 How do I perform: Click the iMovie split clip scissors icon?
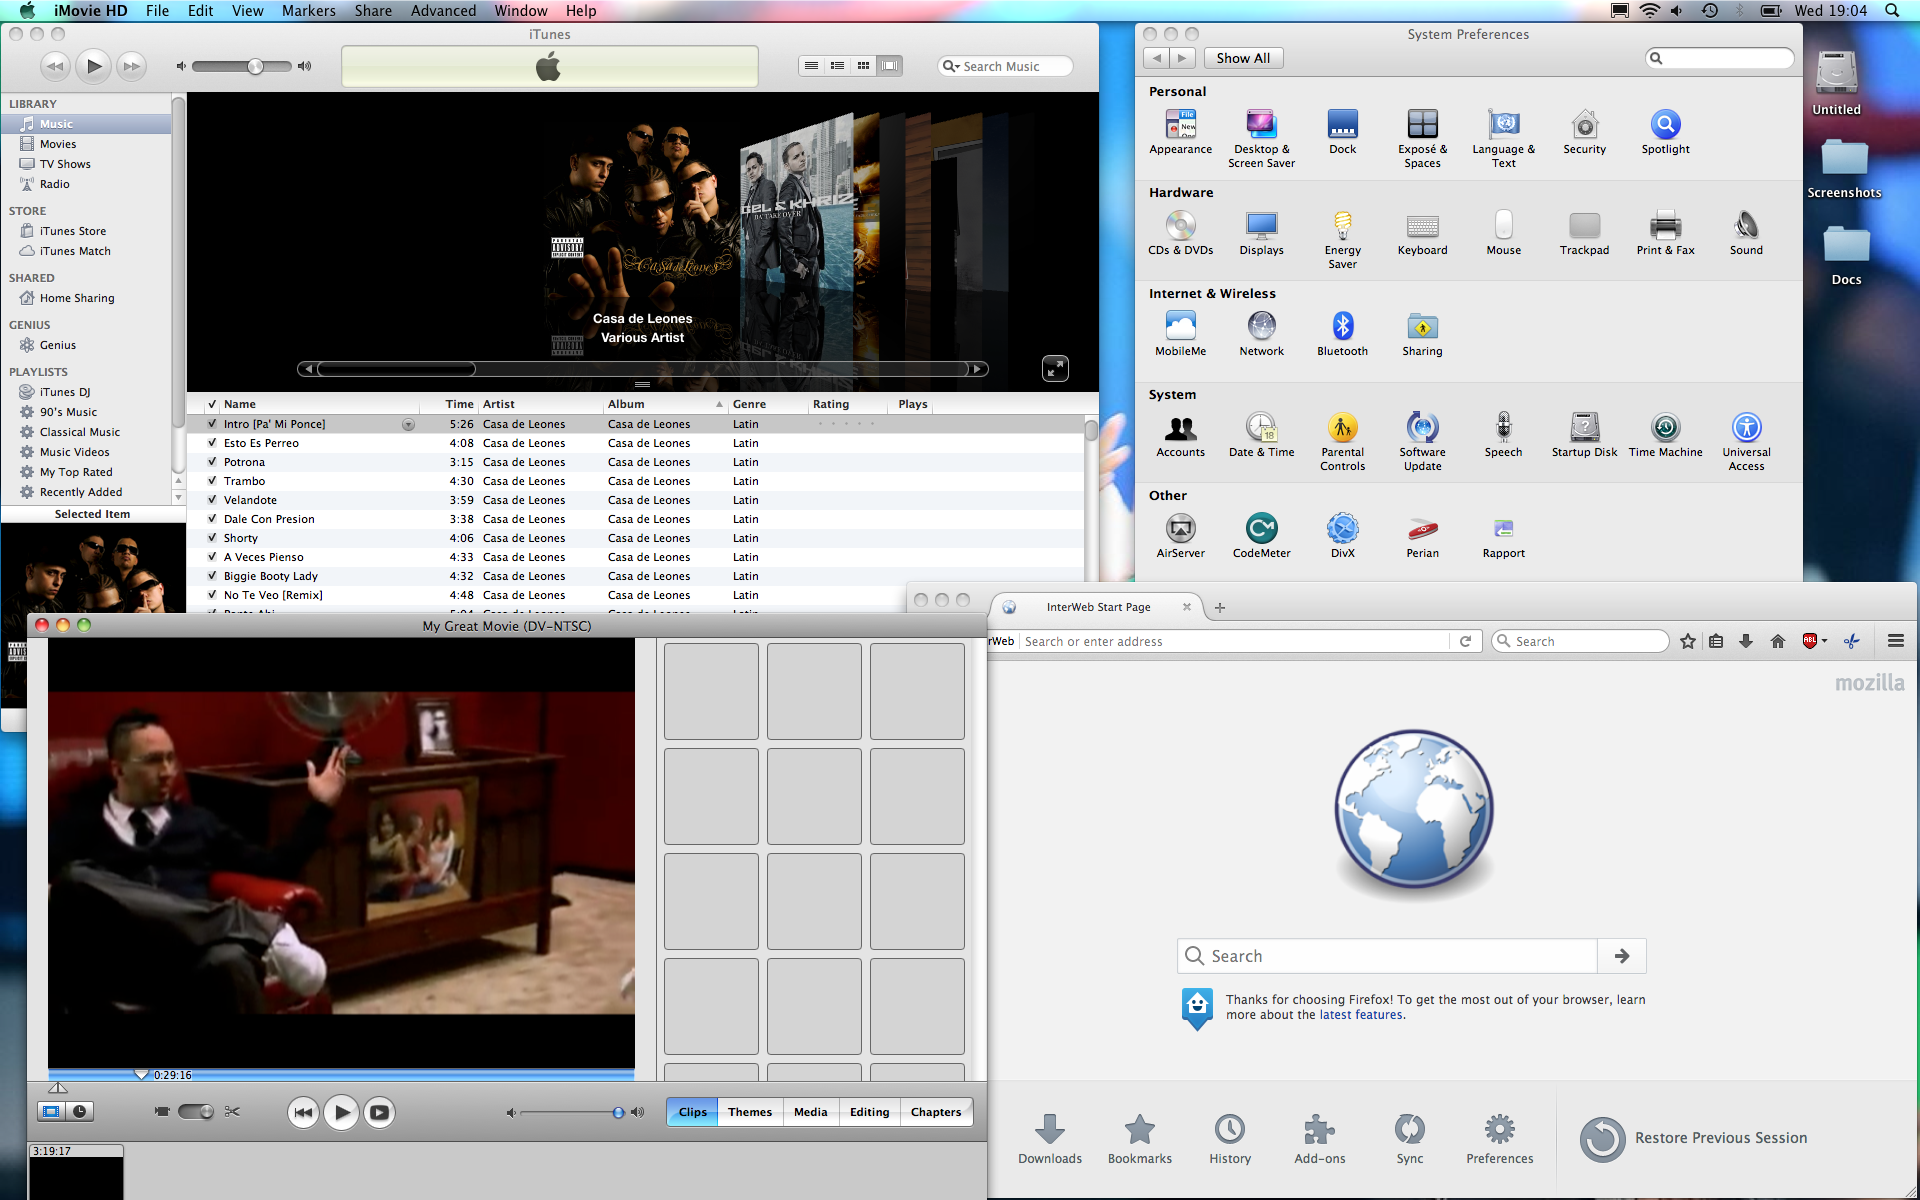232,1111
